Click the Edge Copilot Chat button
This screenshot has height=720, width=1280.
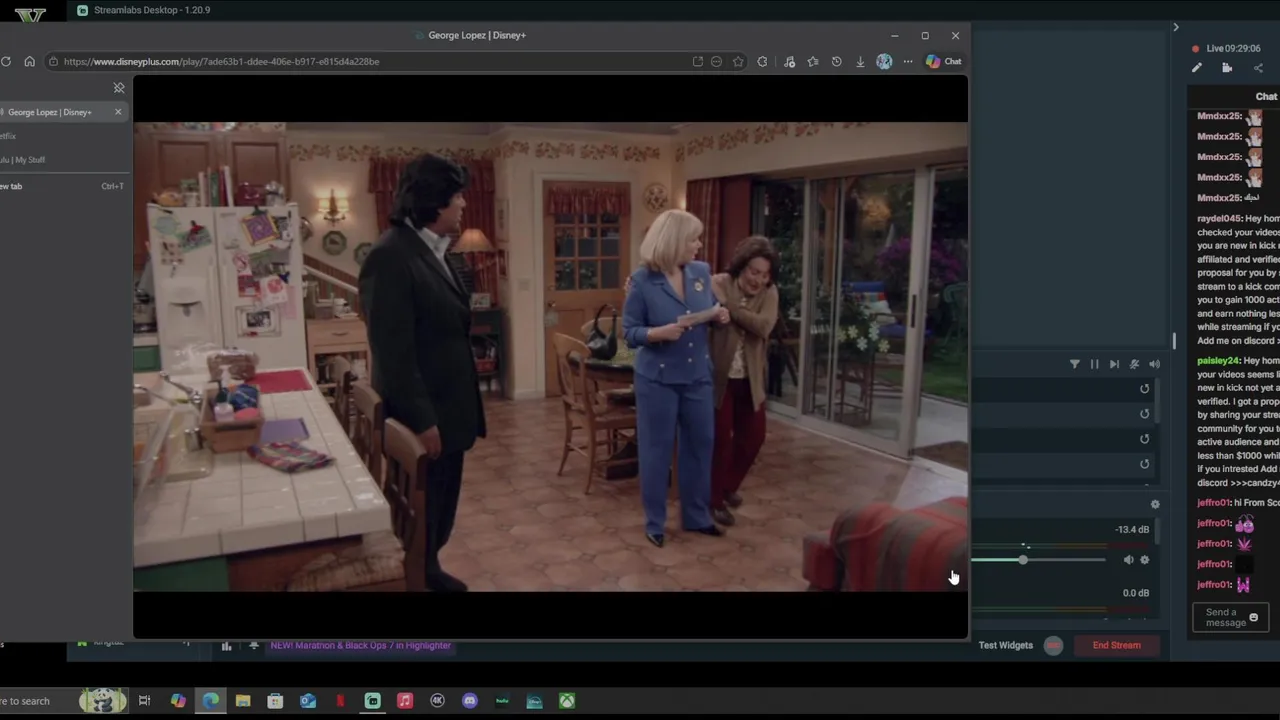tap(943, 62)
